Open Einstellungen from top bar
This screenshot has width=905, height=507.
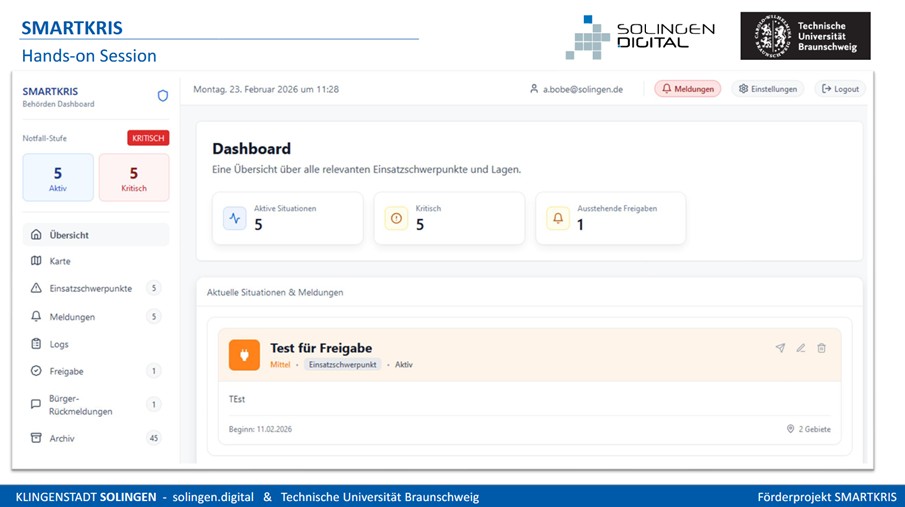click(768, 89)
